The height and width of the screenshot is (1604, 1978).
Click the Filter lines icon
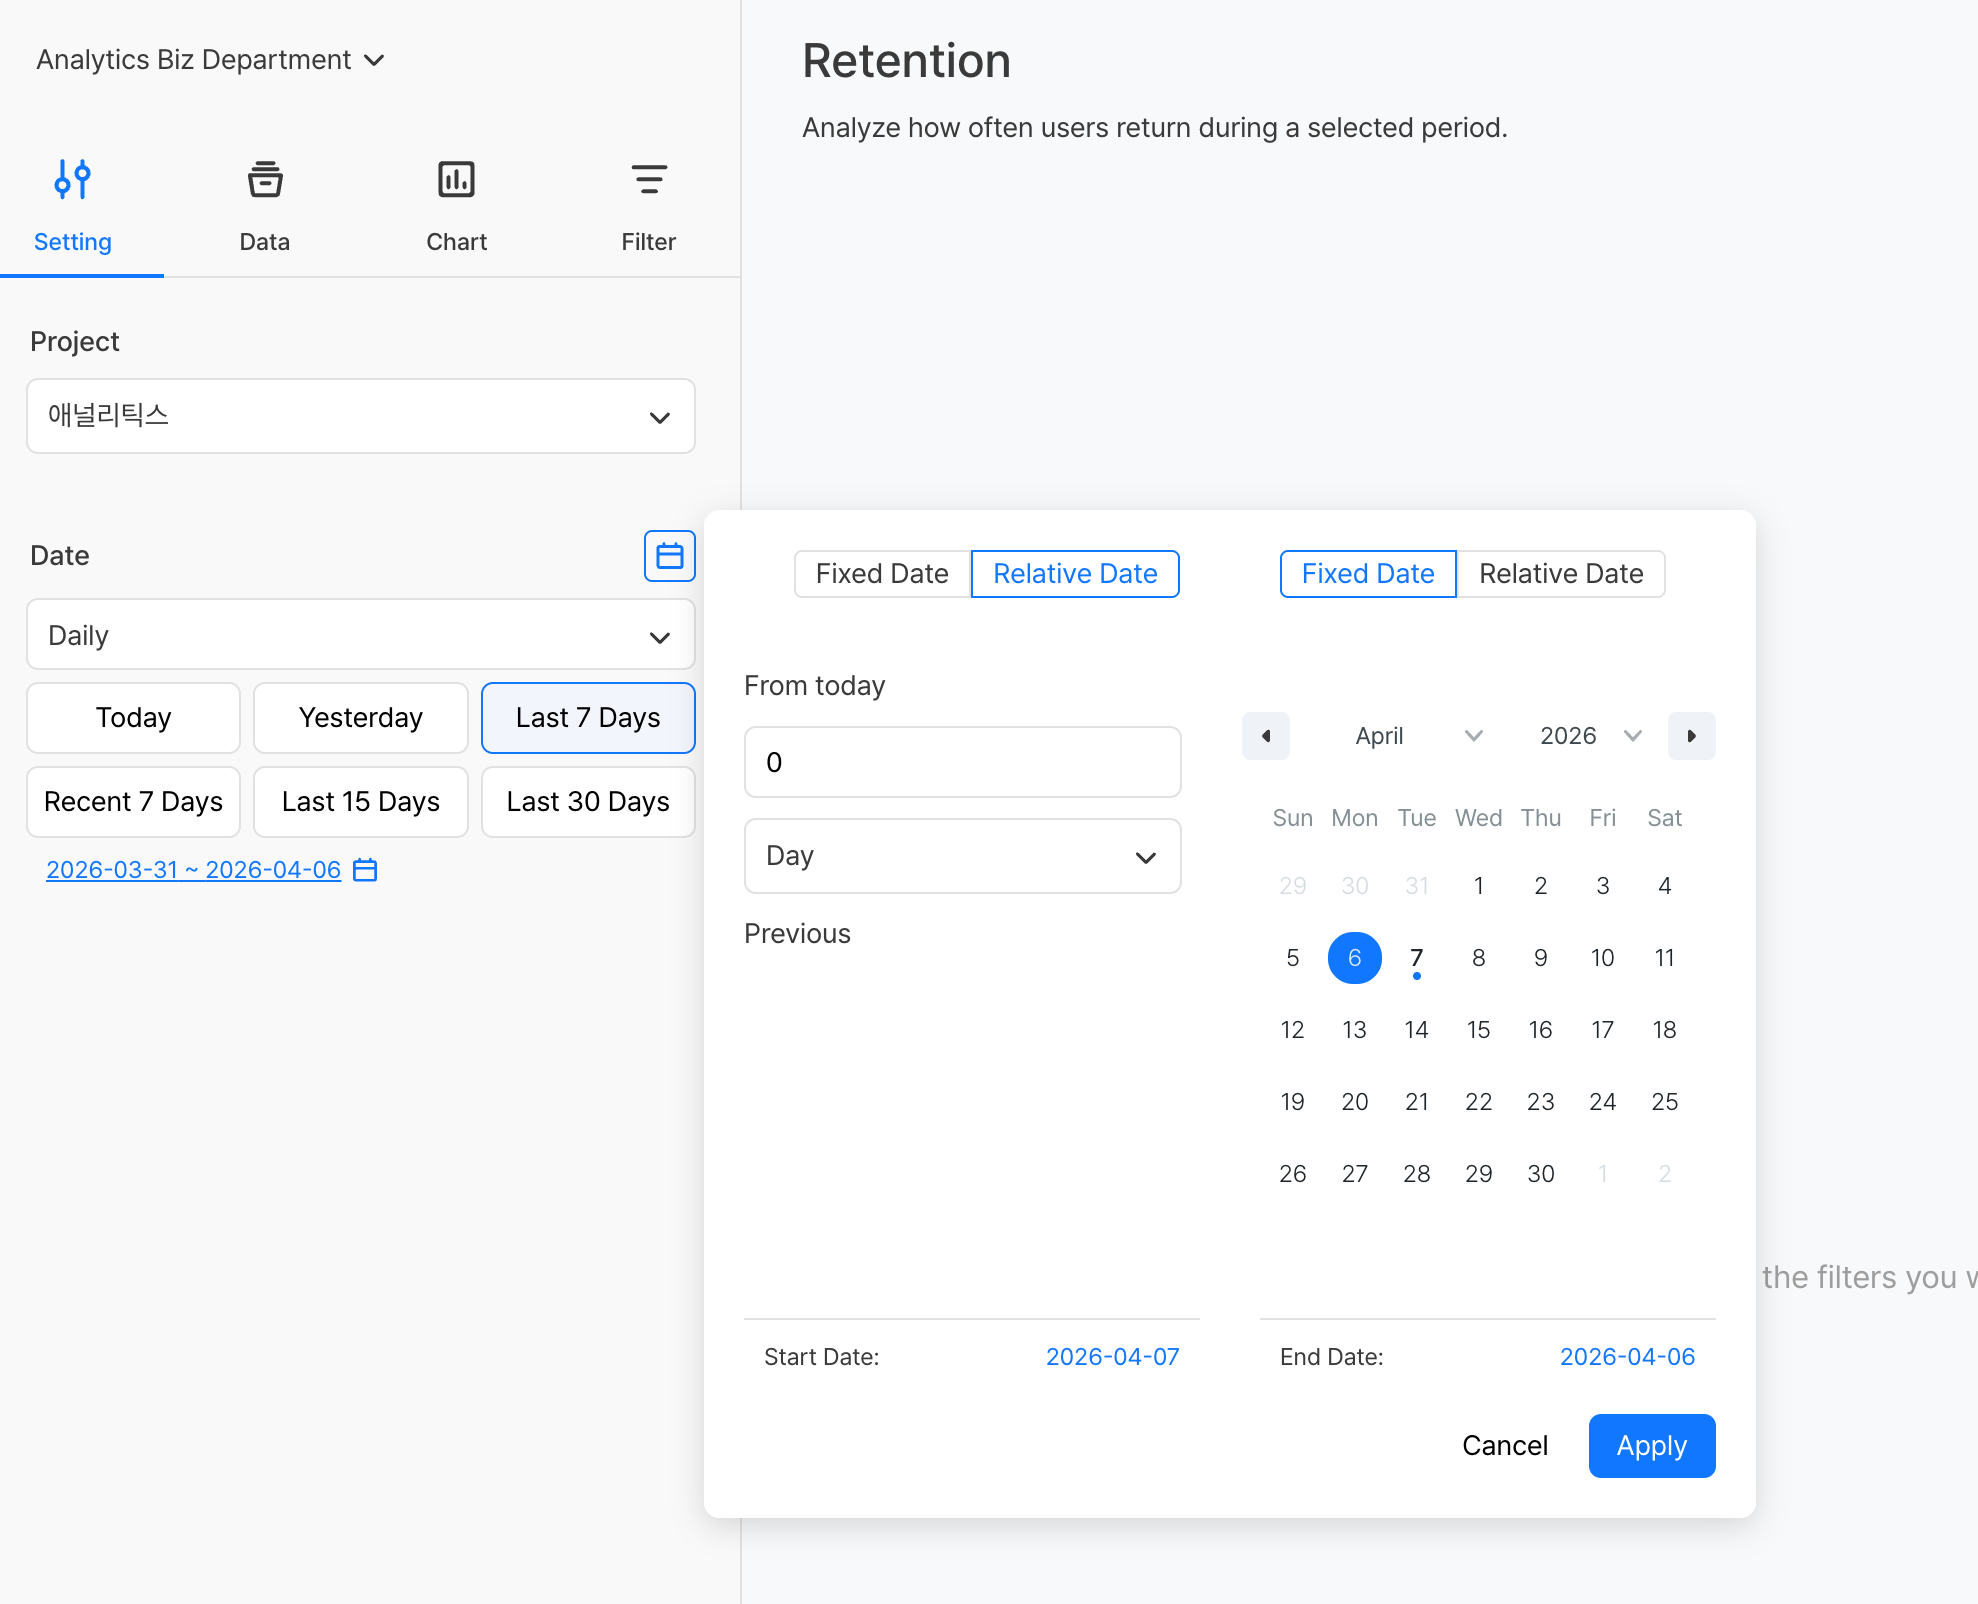649,180
